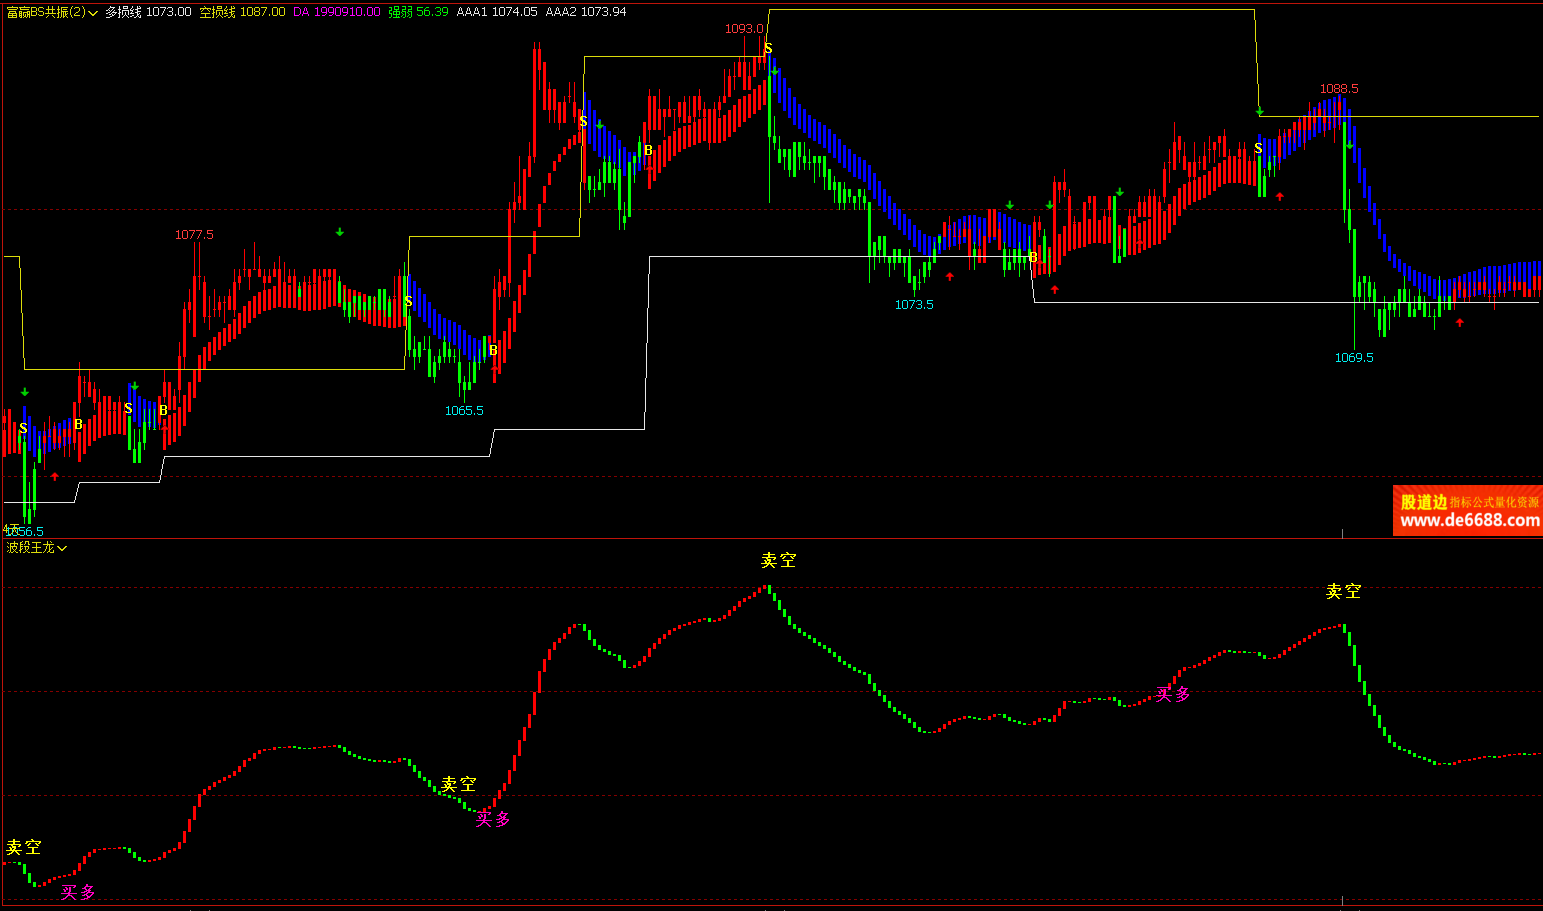Select the rightmost magenta 买多 signal
The image size is (1543, 911).
coord(1173,694)
